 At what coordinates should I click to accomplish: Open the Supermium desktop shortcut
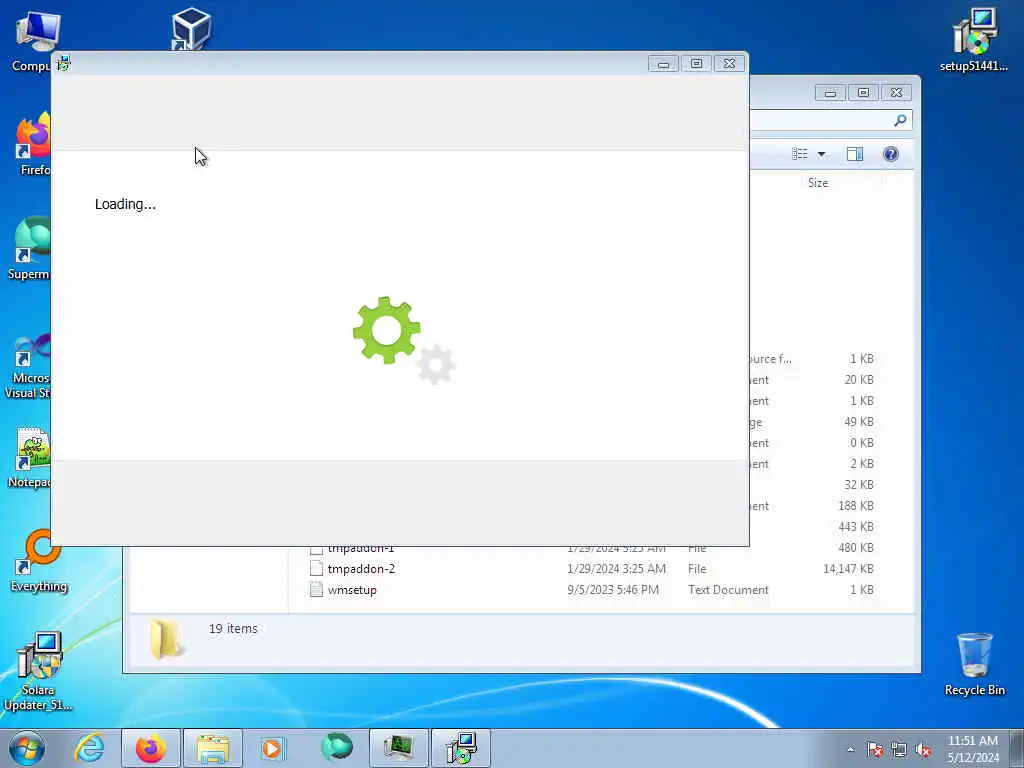(x=31, y=248)
